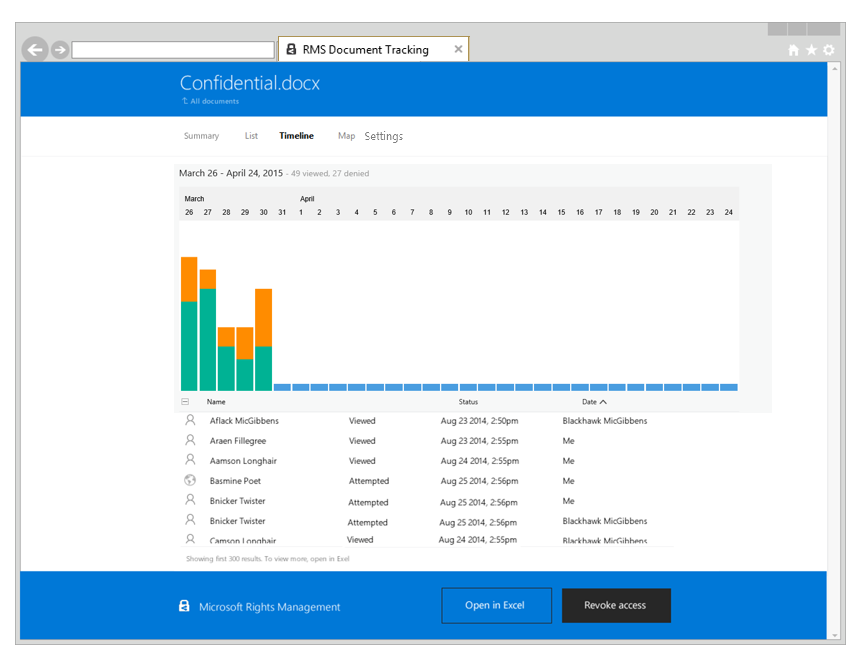Open the browser home icon
The height and width of the screenshot is (646, 856).
tap(793, 50)
